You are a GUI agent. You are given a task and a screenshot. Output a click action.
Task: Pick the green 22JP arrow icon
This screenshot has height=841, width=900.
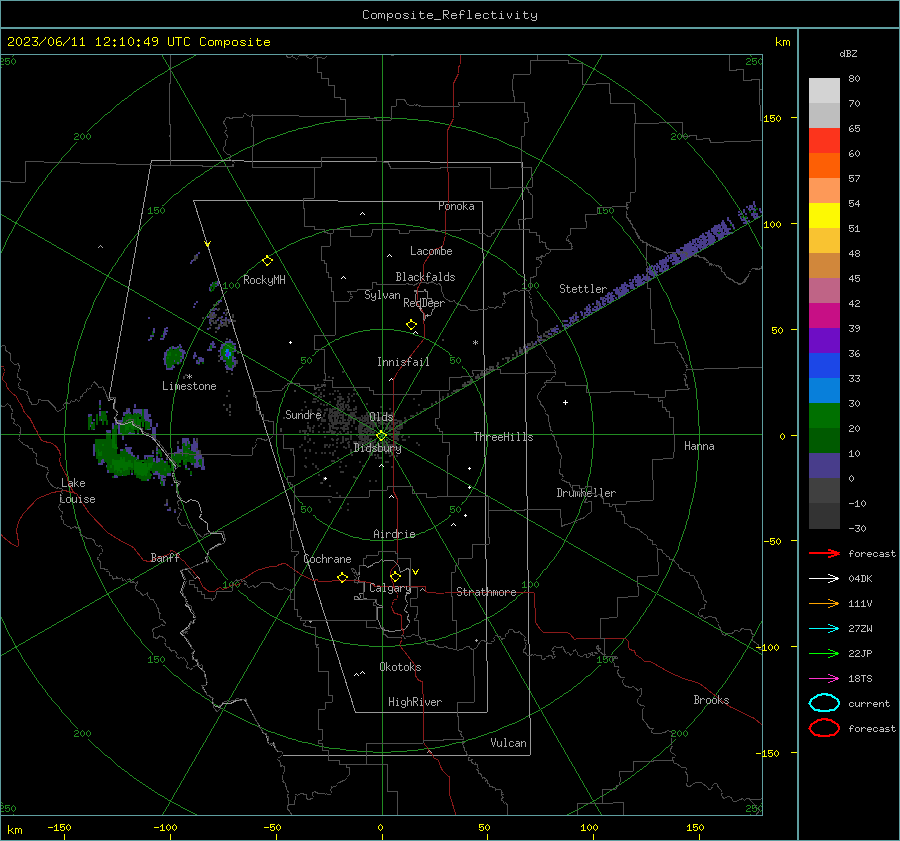824,653
